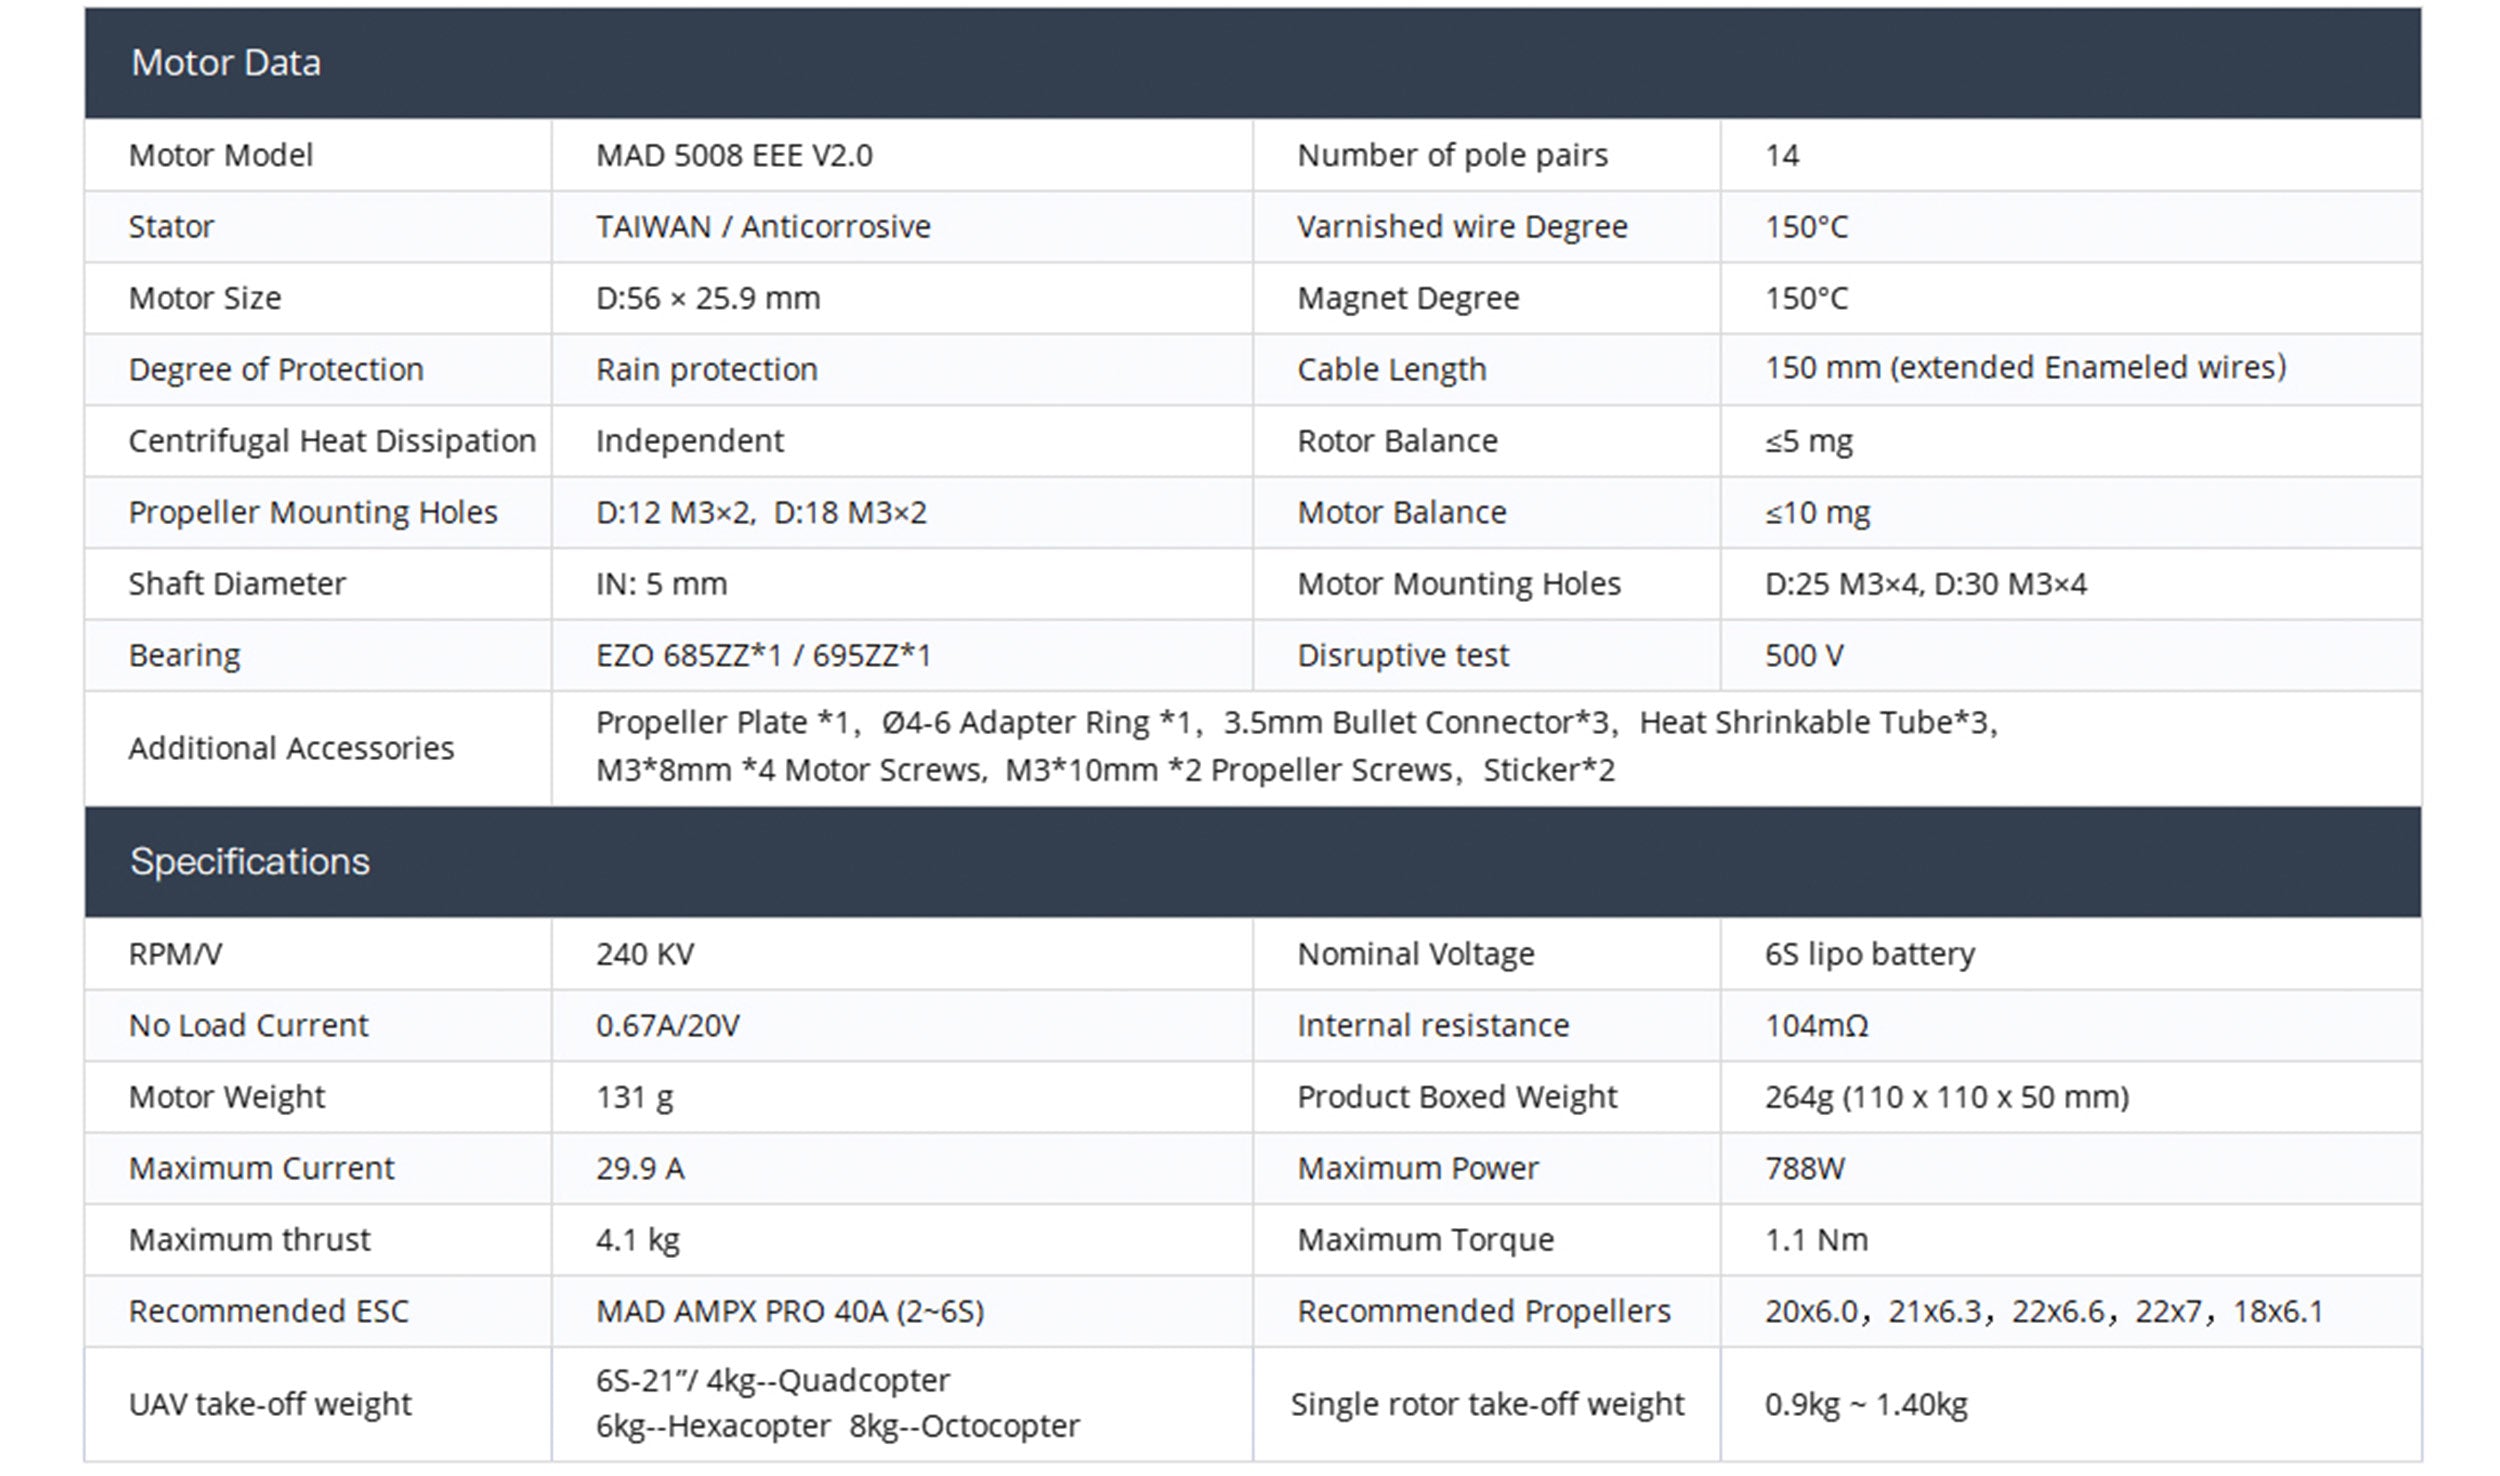Select the Cable Length 150 mm cell
The image size is (2500, 1476).
tap(2025, 368)
